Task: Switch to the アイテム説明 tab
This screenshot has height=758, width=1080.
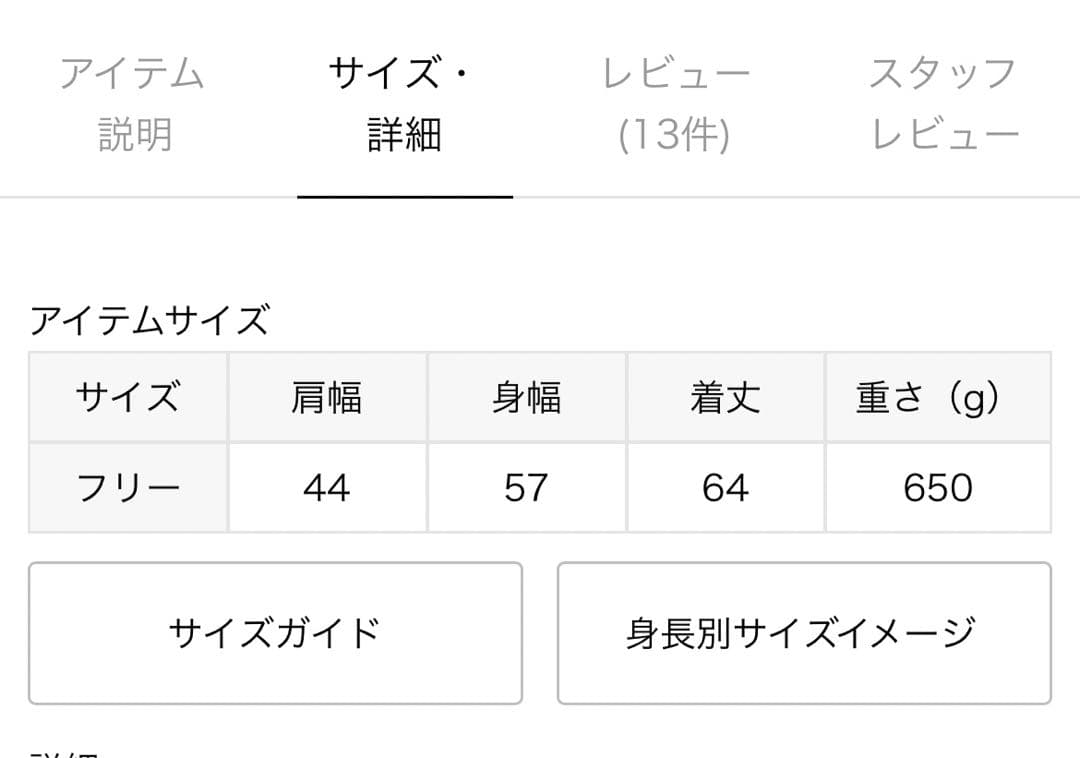Action: [x=133, y=103]
